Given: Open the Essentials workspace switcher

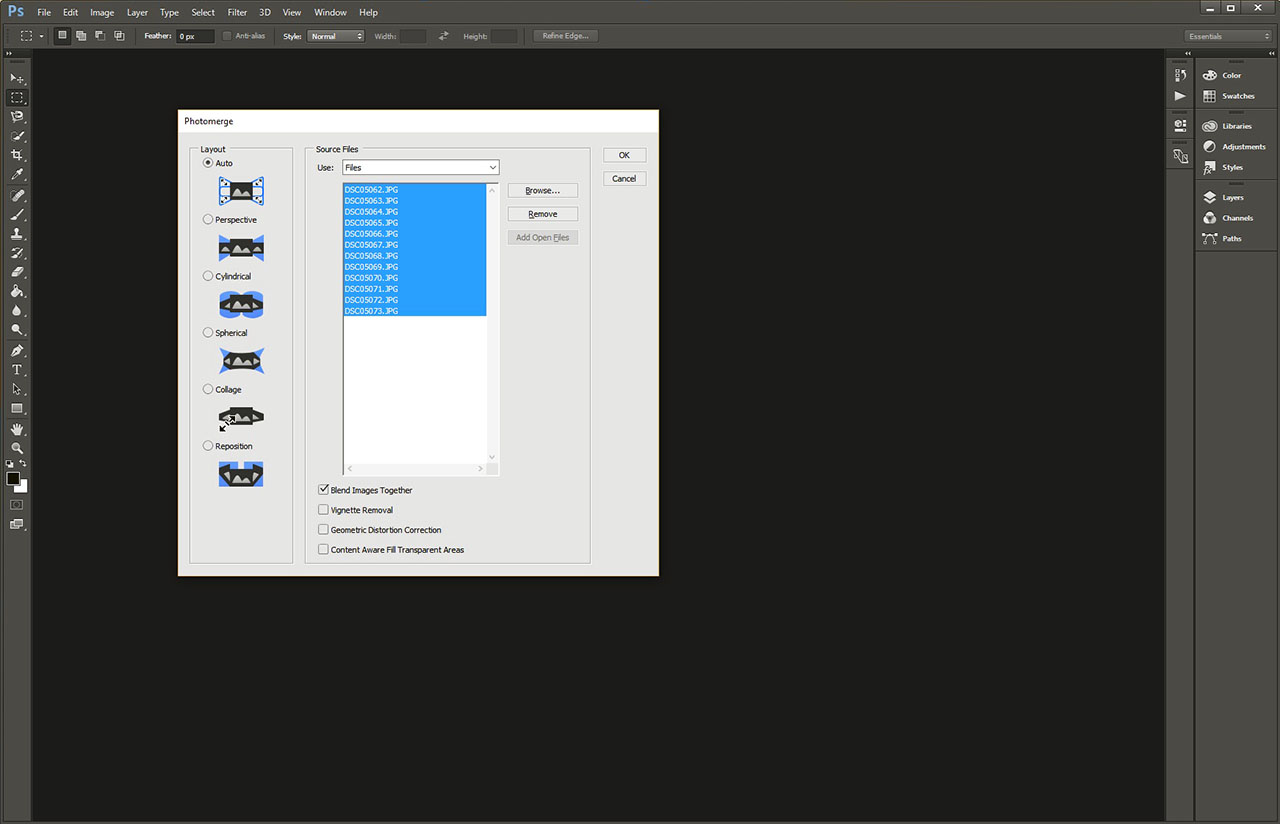Looking at the screenshot, I should (1228, 36).
